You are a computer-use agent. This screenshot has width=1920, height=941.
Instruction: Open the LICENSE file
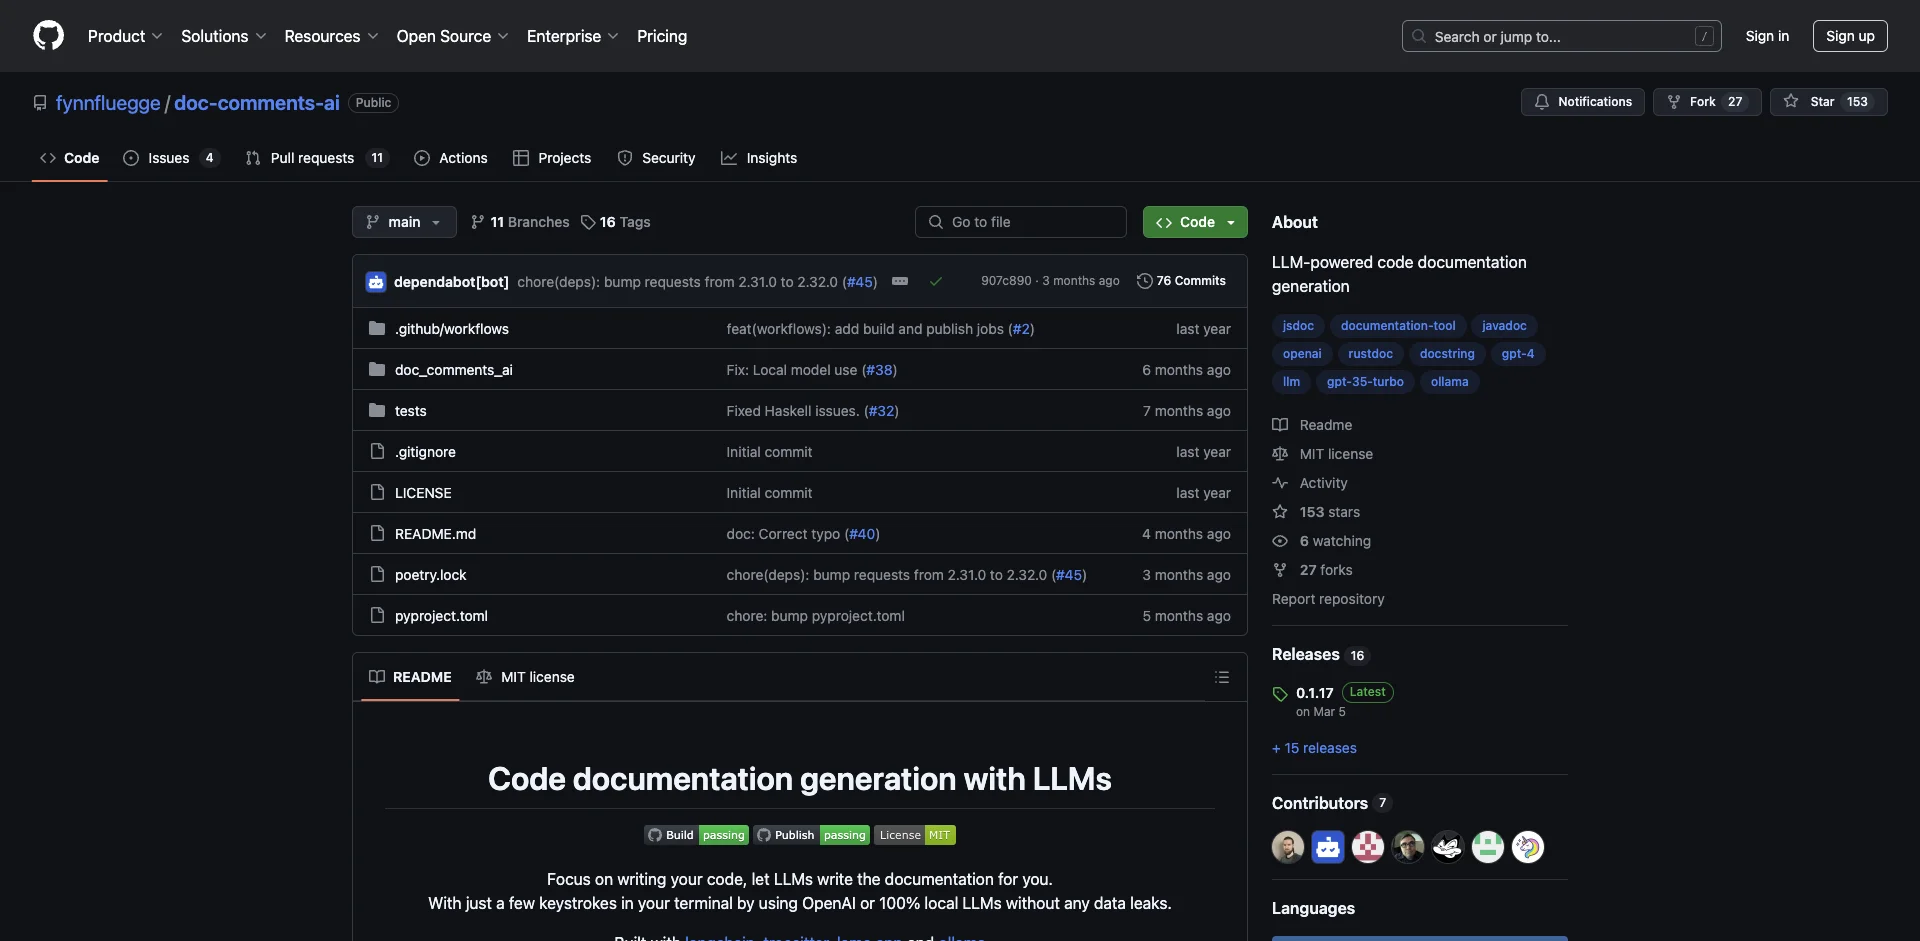423,493
